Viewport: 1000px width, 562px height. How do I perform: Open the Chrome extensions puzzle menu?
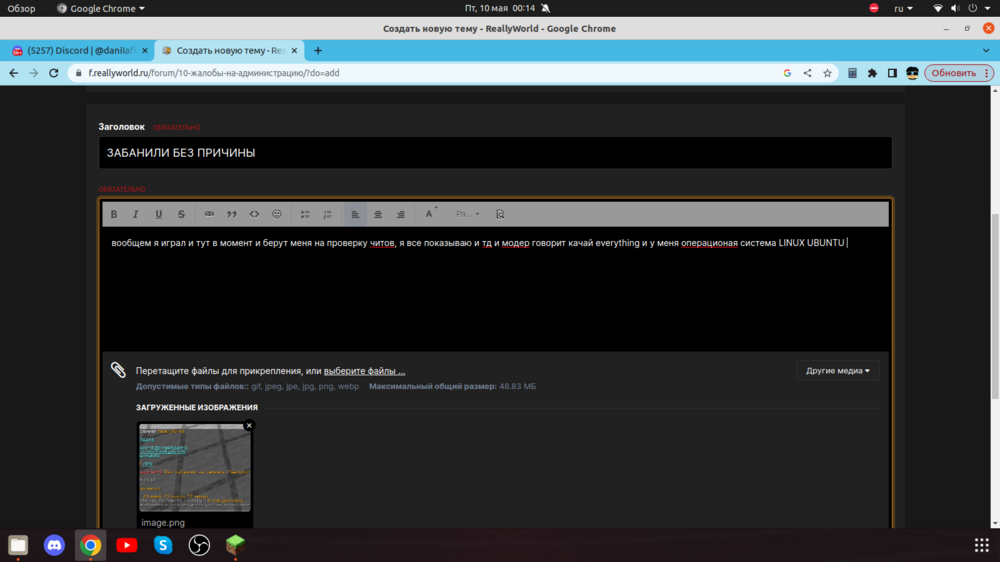click(872, 73)
